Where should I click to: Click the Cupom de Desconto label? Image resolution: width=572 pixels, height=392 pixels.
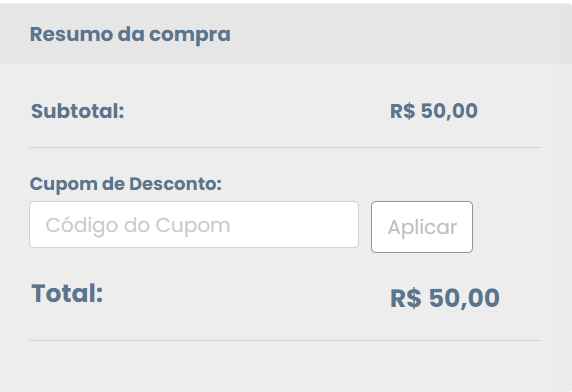click(125, 184)
